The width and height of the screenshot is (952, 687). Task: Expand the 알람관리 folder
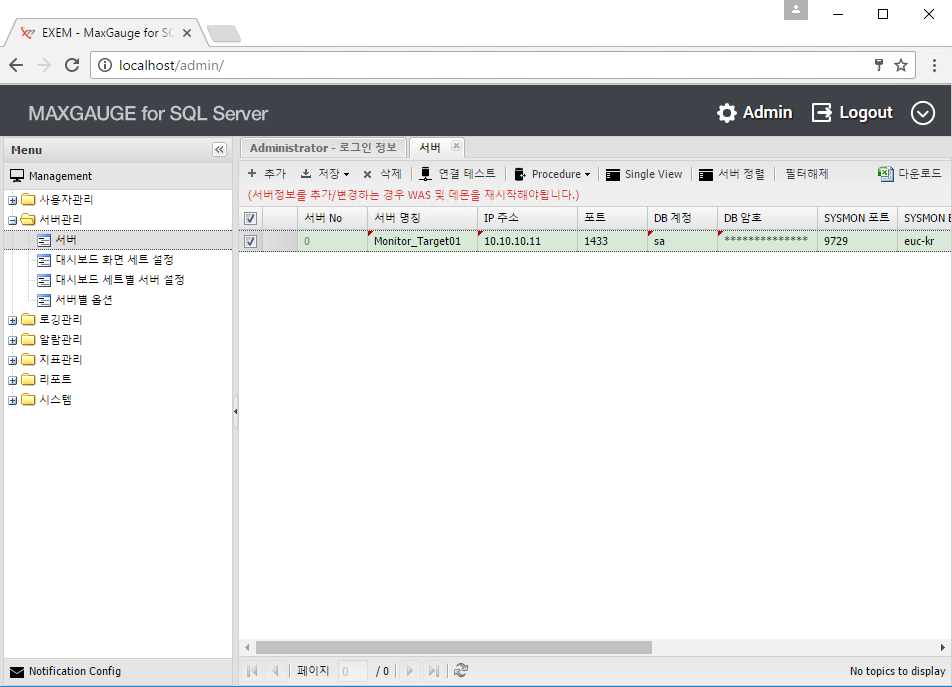click(x=12, y=340)
